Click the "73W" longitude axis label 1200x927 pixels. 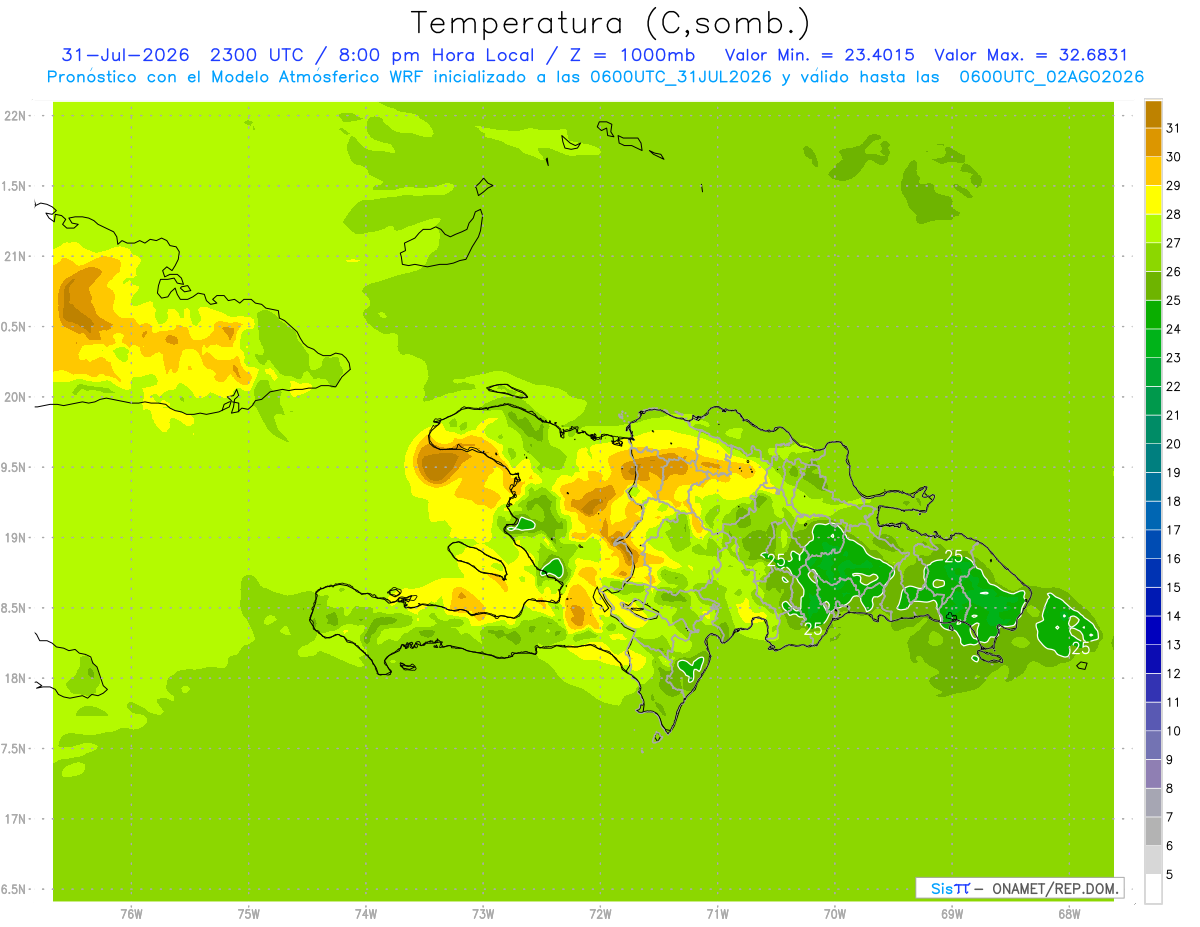point(483,914)
